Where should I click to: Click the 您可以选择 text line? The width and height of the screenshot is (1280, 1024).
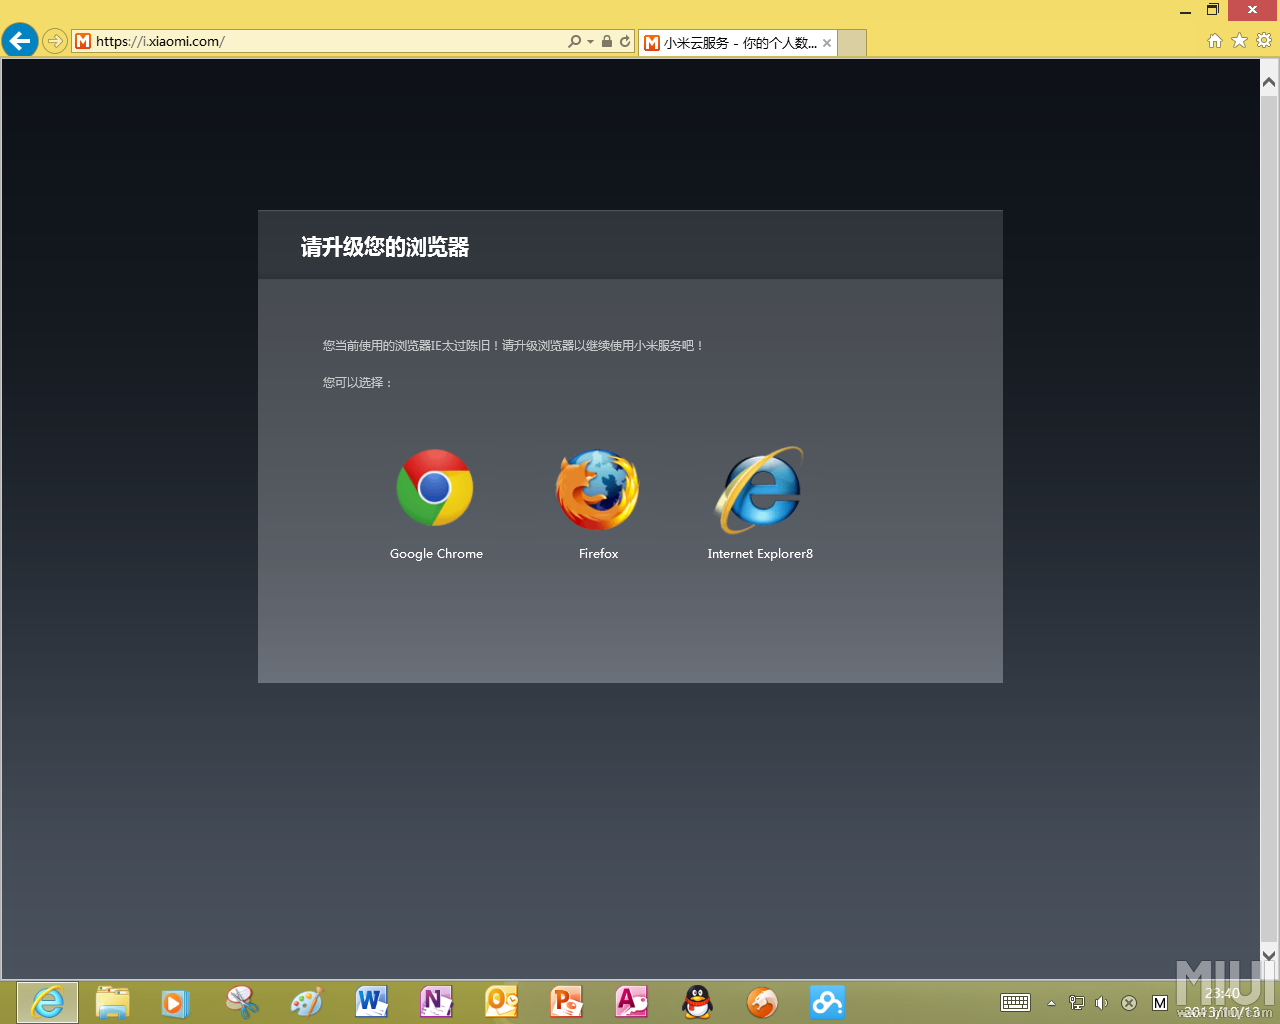357,383
